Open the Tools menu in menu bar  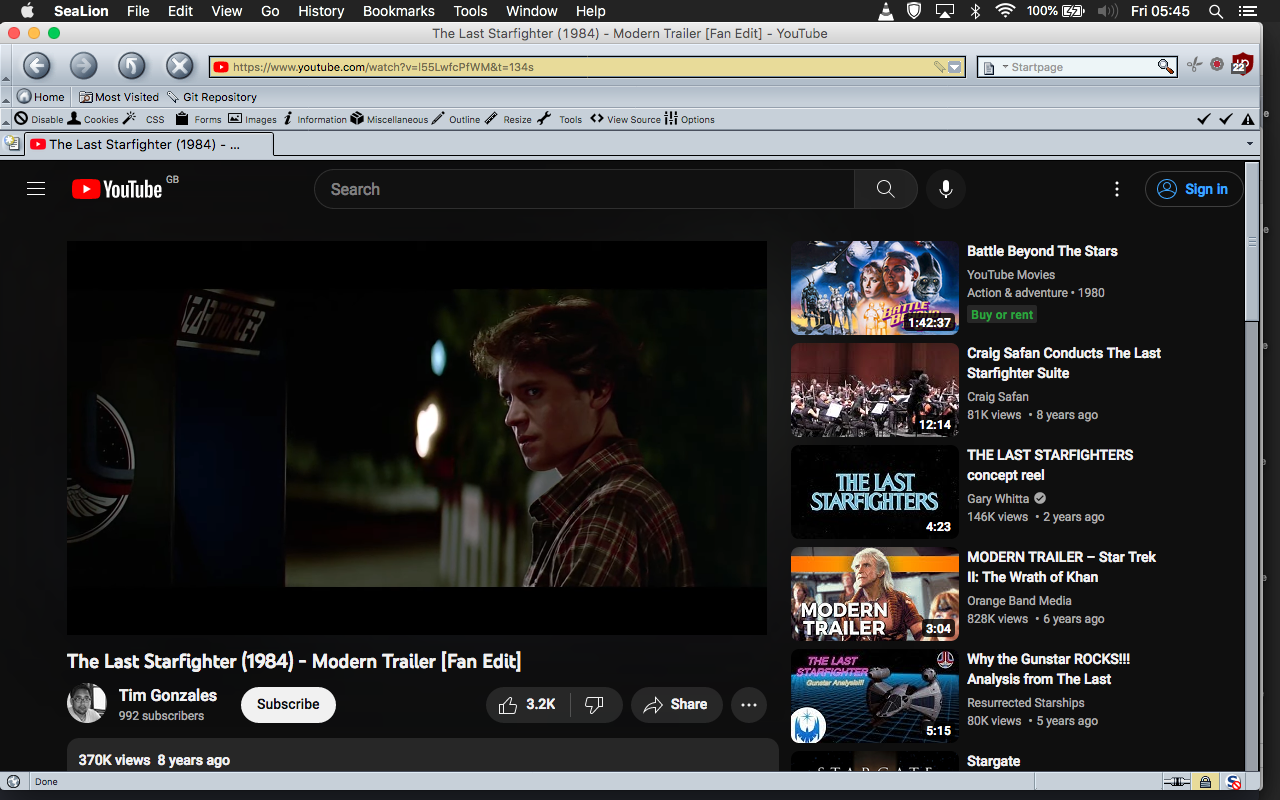coord(470,11)
